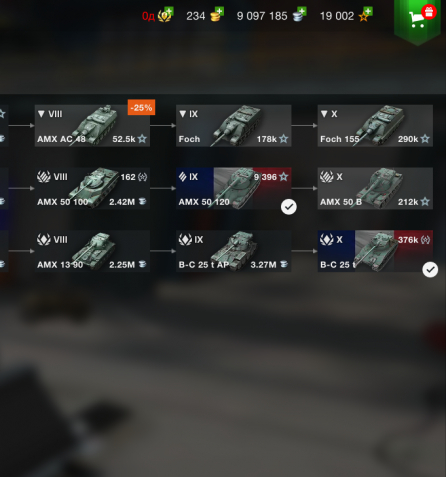Select the AMX 13 90 light tank
Screen dimensions: 446x477
coord(92,251)
